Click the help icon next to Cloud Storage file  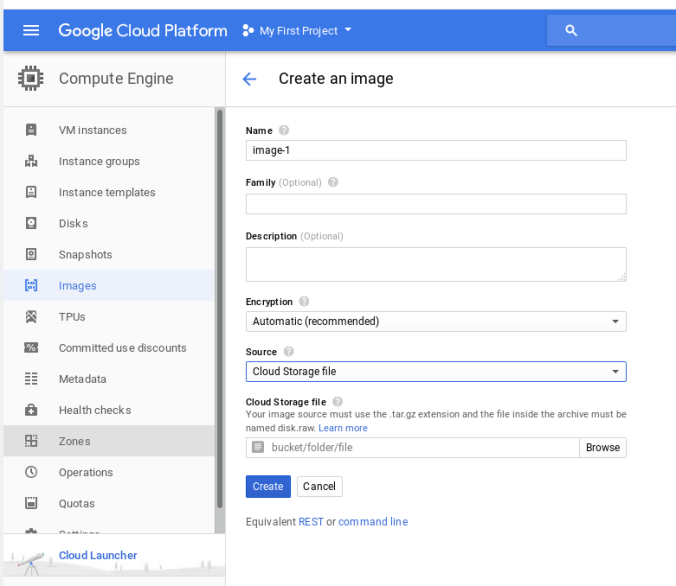coord(338,402)
